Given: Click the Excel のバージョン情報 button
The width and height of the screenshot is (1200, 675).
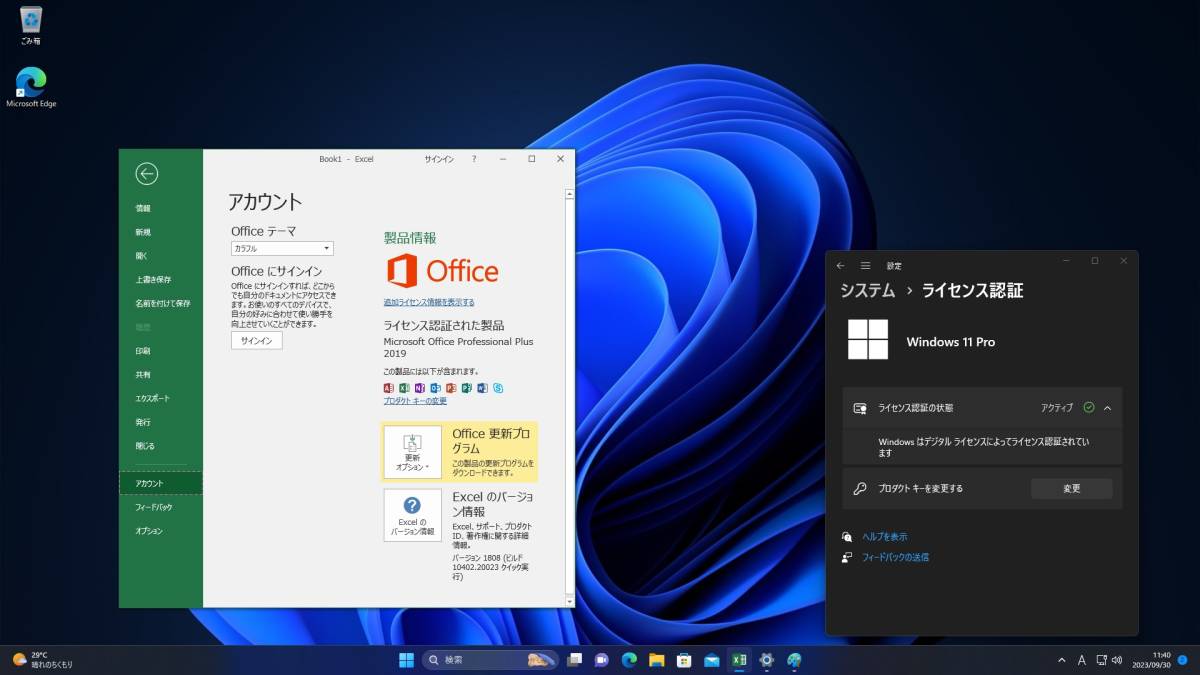Looking at the screenshot, I should pyautogui.click(x=412, y=515).
